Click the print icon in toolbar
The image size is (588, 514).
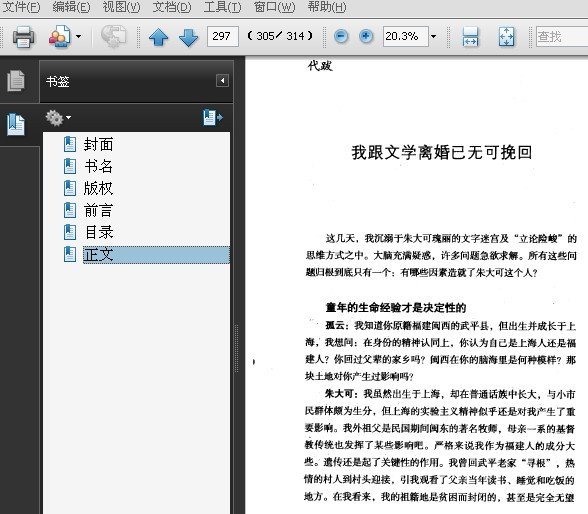point(23,37)
